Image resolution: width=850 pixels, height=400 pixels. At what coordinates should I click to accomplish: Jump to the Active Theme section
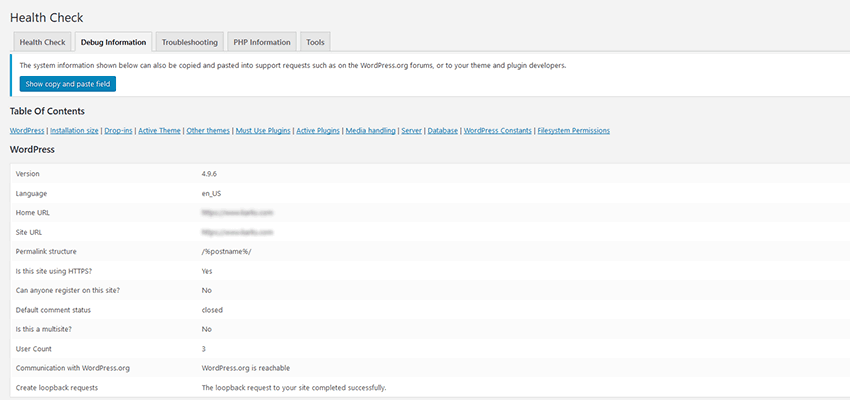159,131
